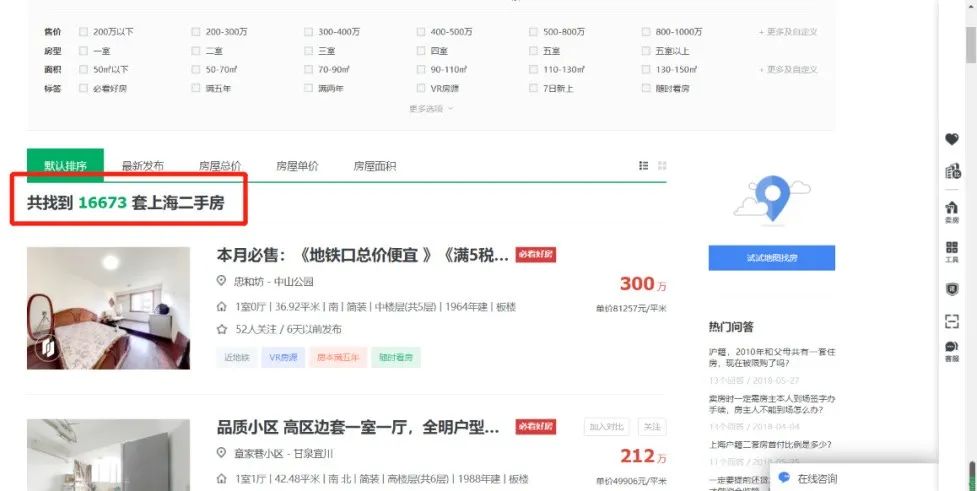This screenshot has height=491, width=977.
Task: Open the first listing's bedroom thumbnail
Action: [x=108, y=308]
